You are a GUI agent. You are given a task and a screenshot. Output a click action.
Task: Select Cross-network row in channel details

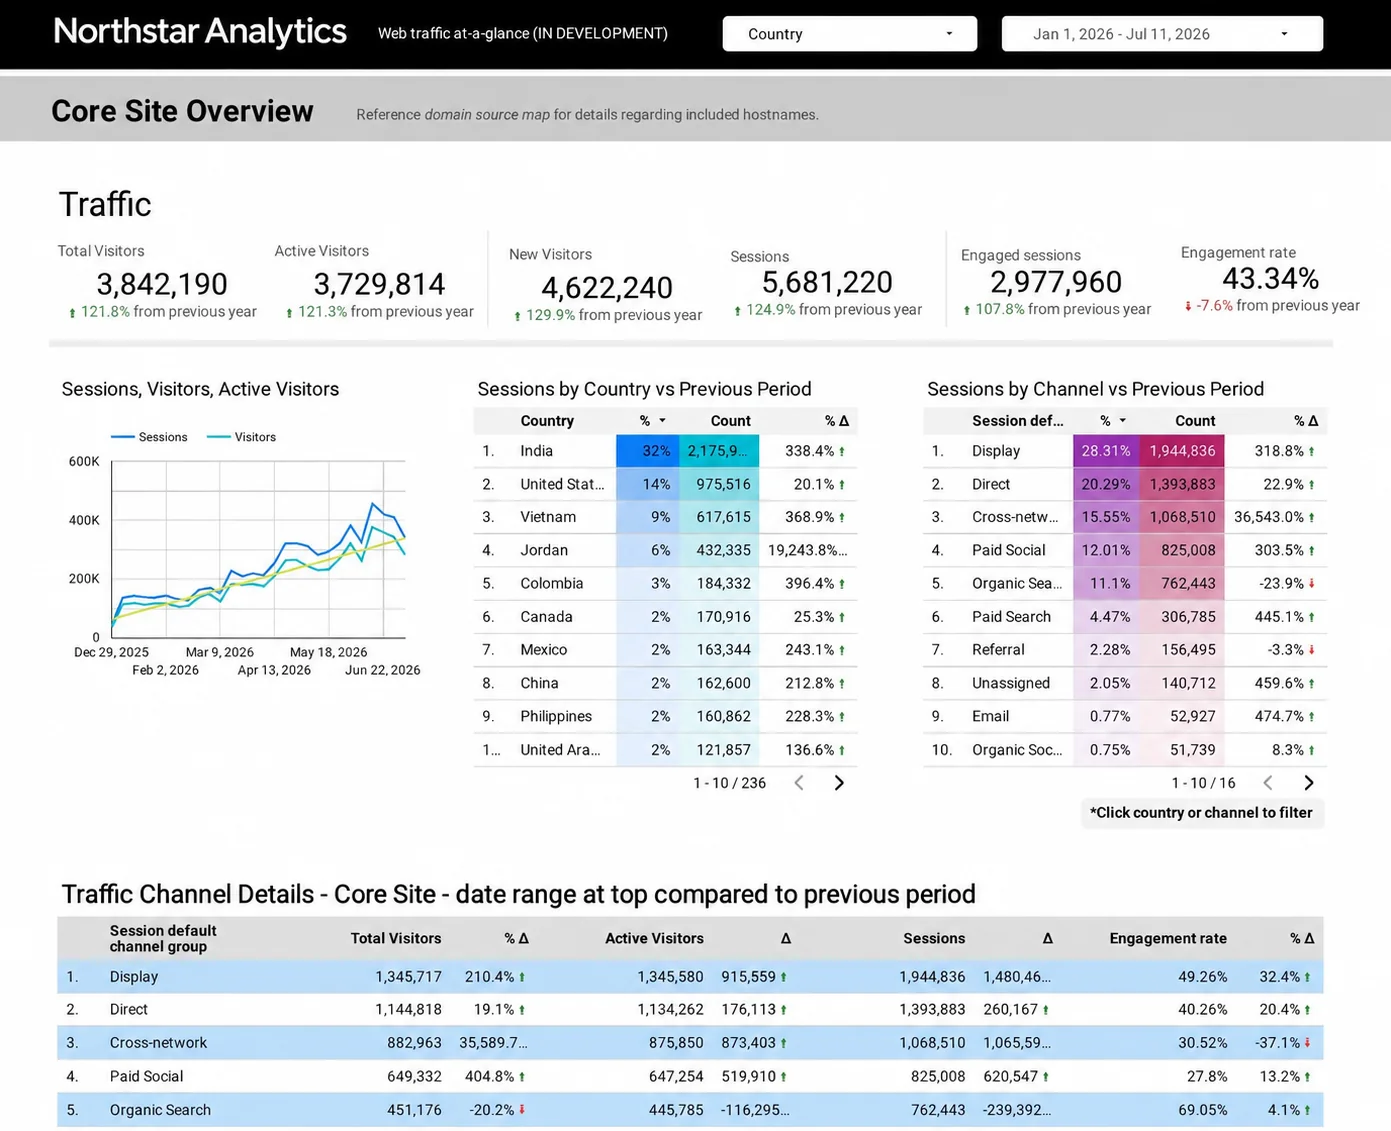point(690,1043)
